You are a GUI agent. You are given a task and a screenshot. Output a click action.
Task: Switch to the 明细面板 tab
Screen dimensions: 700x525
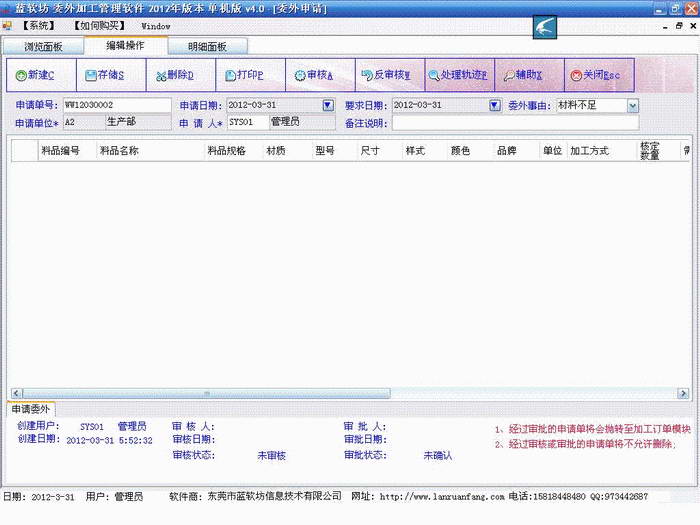[208, 46]
